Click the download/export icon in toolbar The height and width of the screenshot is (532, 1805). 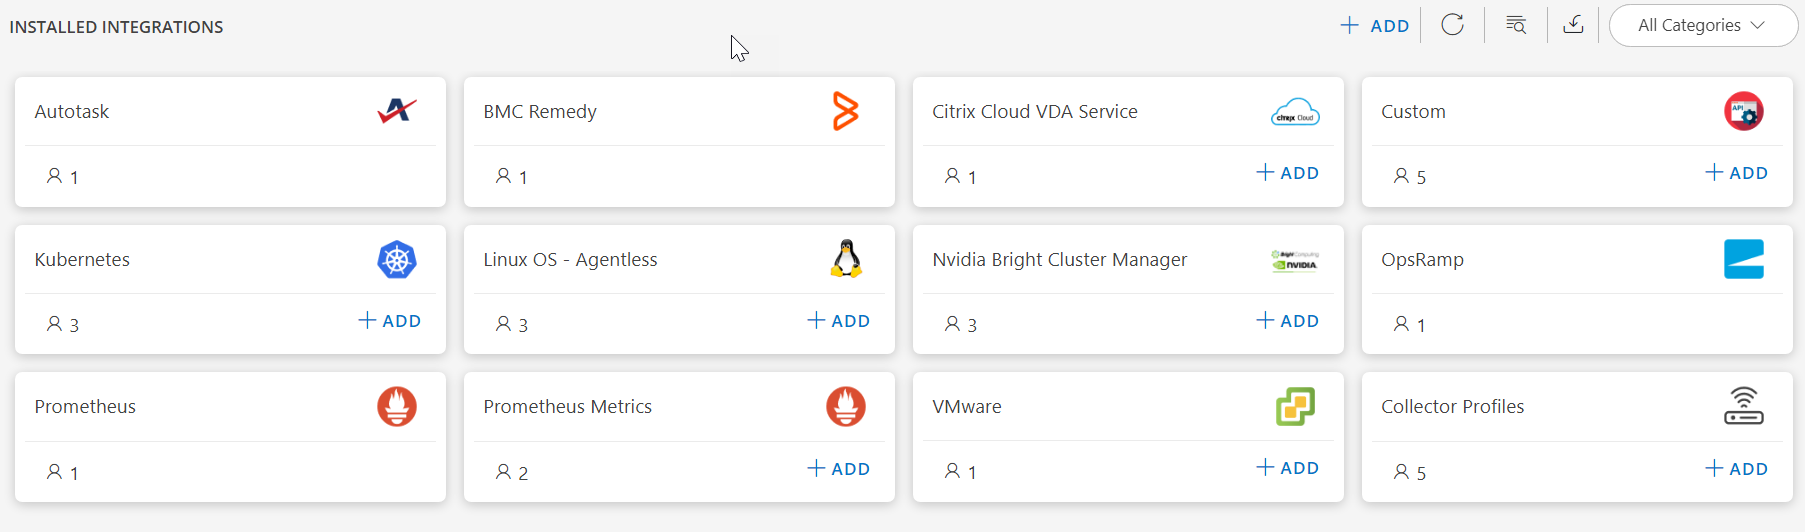1573,24
